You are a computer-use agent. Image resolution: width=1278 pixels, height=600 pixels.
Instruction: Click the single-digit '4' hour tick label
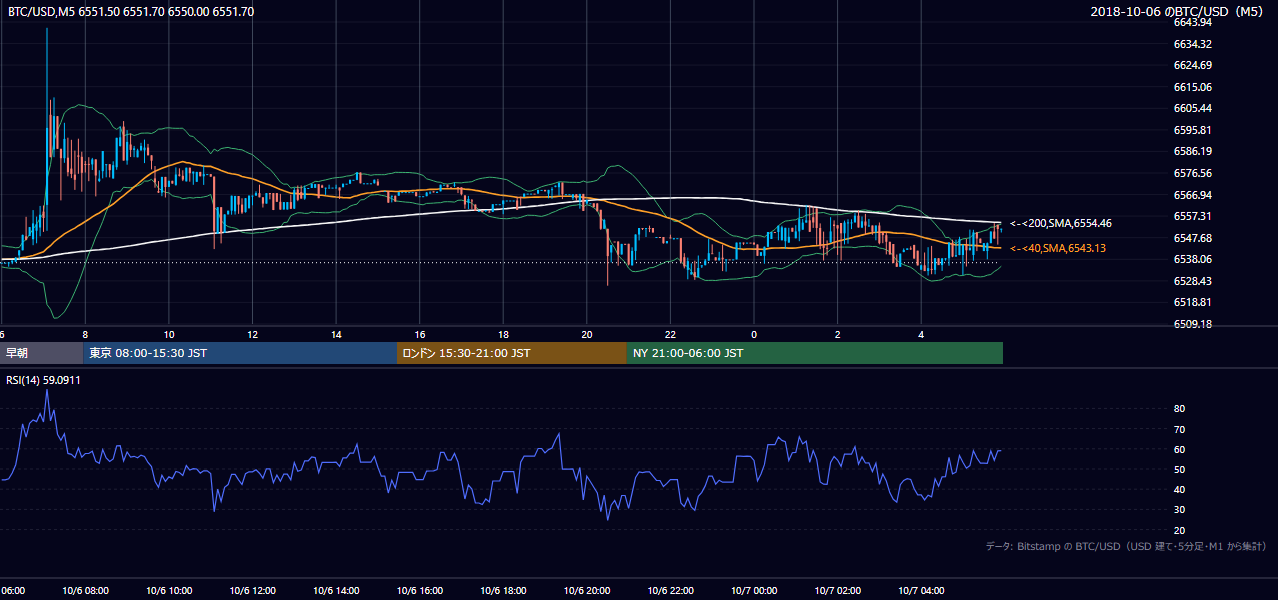[x=922, y=334]
